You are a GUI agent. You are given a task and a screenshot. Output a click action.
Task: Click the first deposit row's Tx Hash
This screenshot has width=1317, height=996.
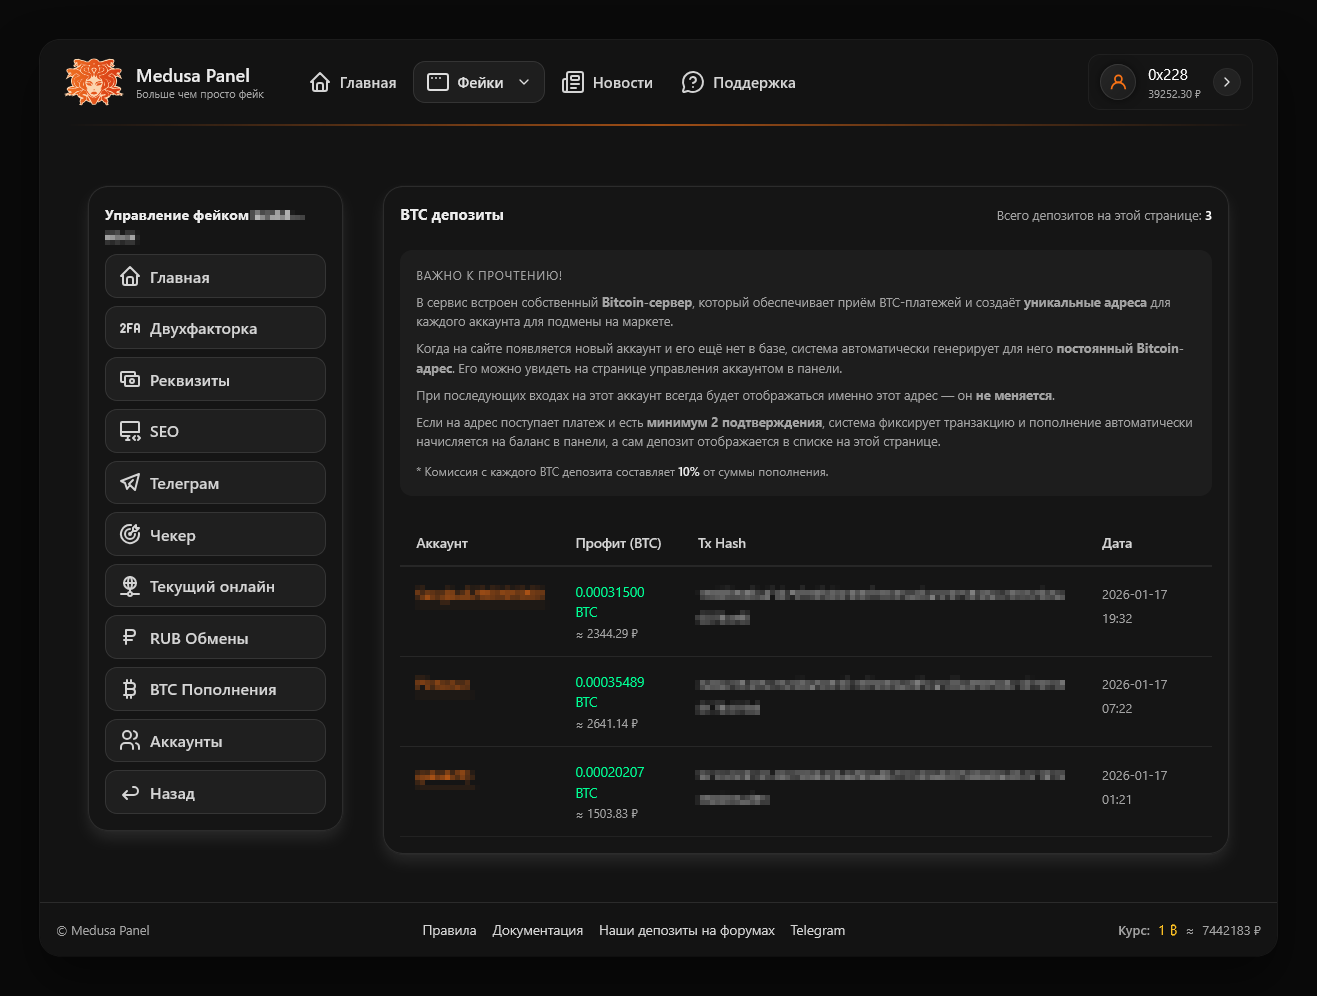pyautogui.click(x=880, y=595)
